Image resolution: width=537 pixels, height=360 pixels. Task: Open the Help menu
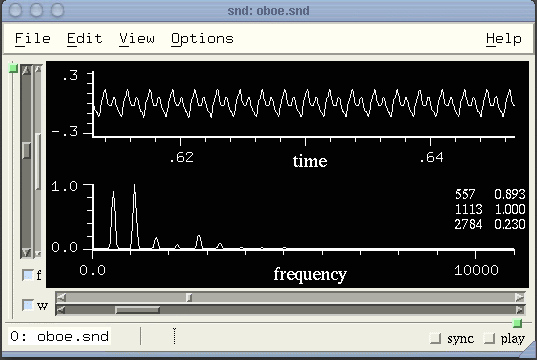point(503,38)
